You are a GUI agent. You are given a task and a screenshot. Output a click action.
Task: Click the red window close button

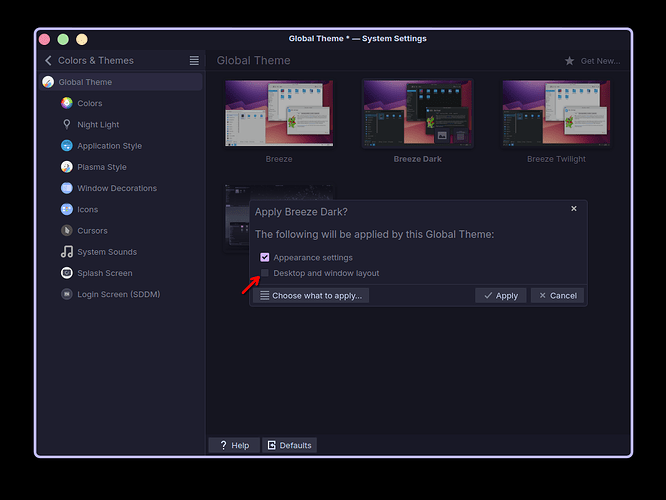45,40
